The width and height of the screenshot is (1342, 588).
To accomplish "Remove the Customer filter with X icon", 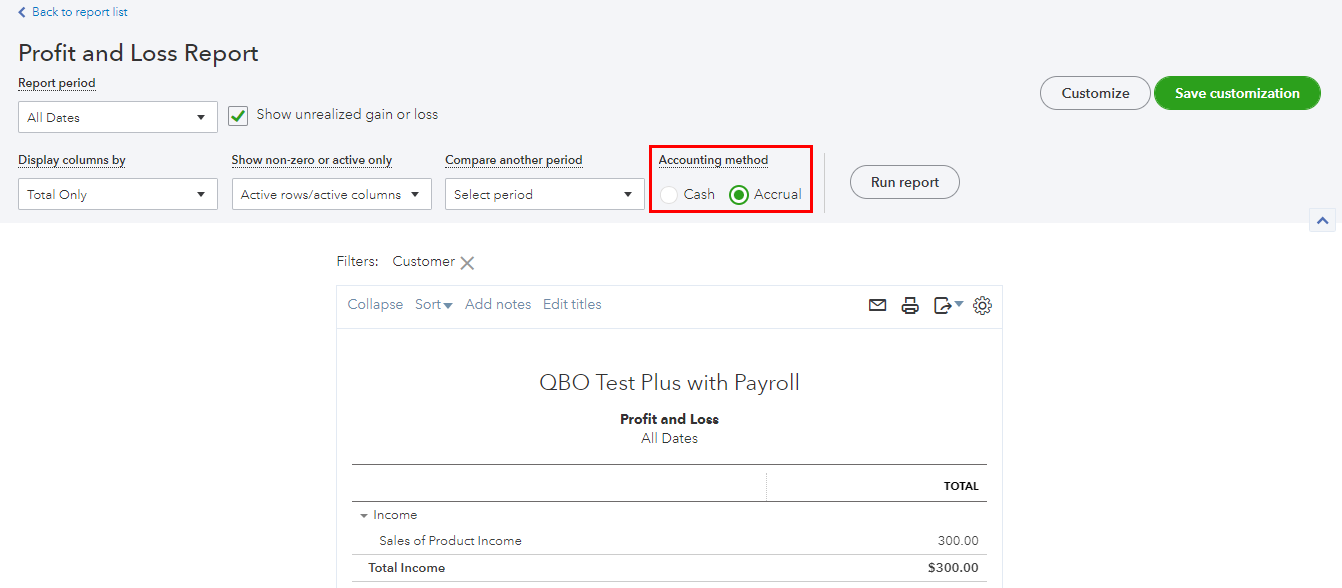I will tap(467, 263).
